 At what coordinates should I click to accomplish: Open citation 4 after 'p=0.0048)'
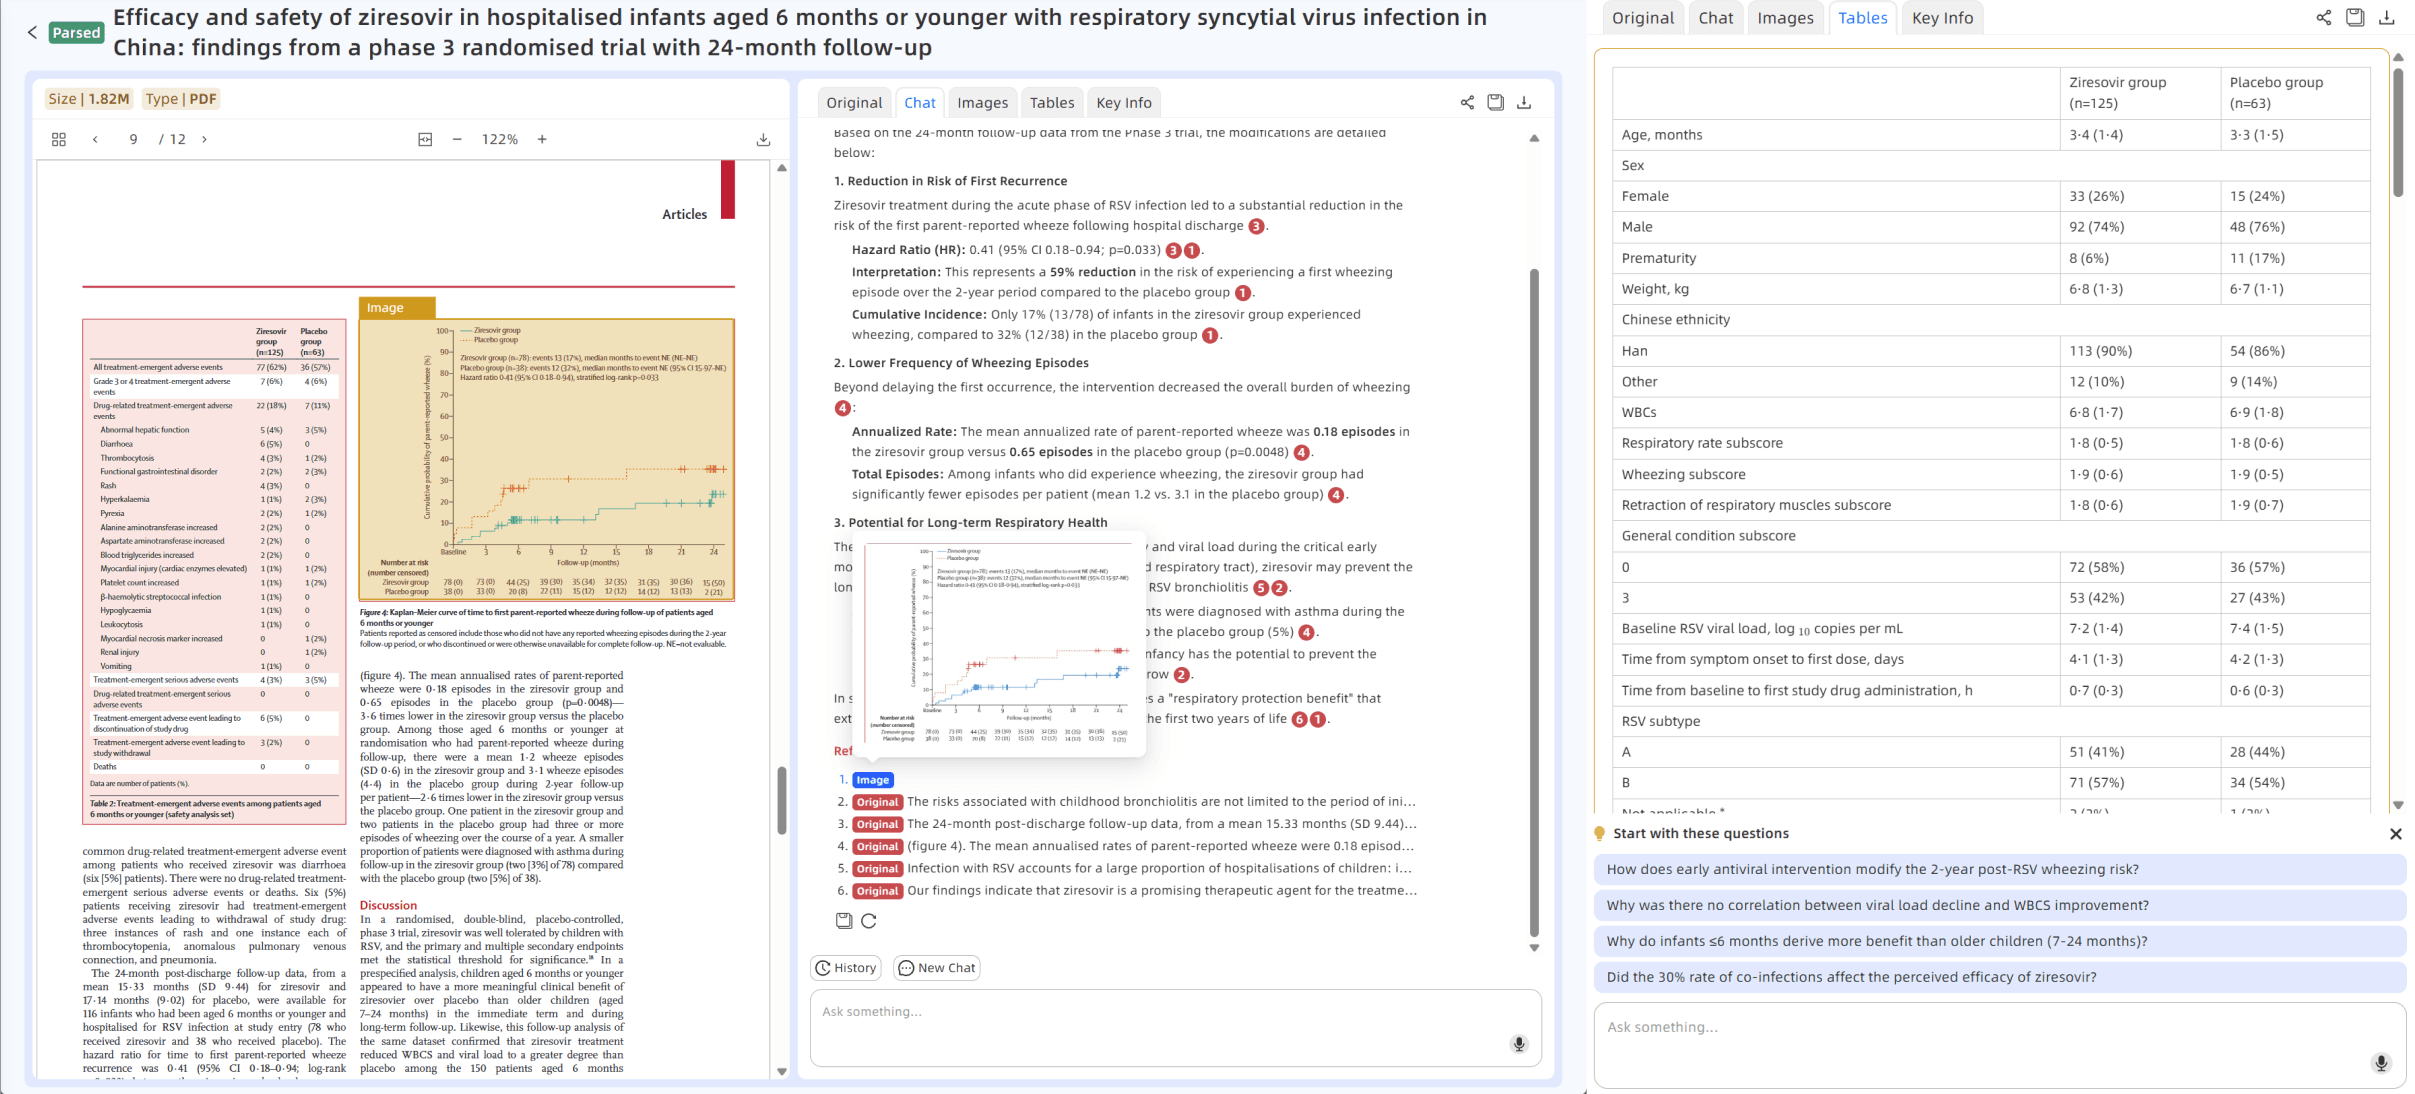tap(1301, 453)
